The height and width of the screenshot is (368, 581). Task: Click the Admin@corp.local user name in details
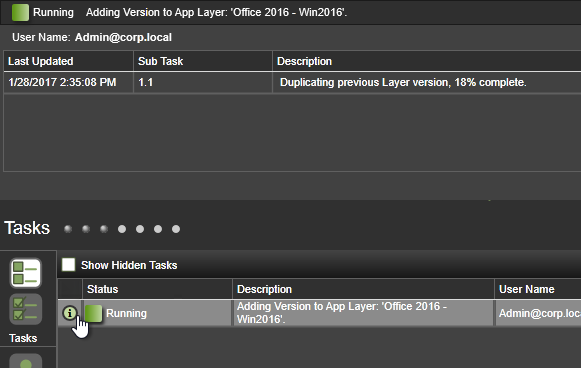pos(123,37)
